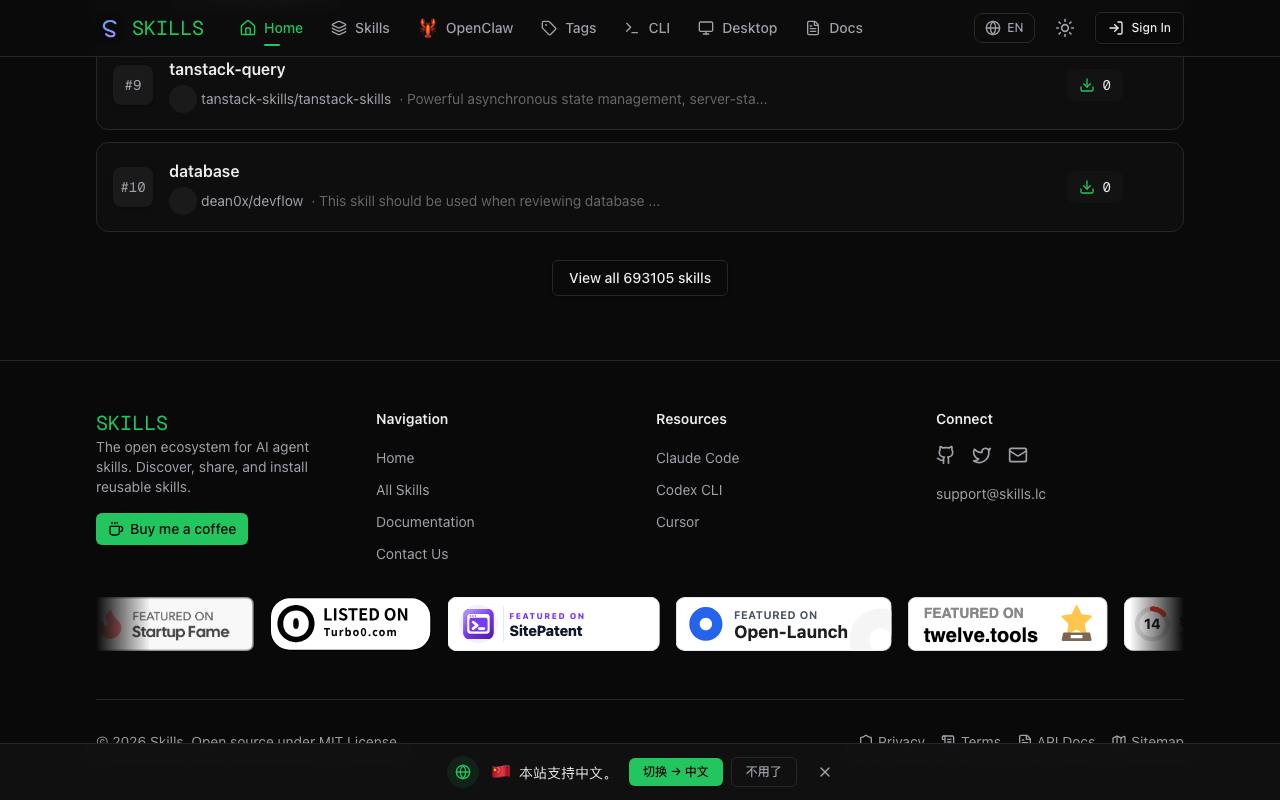Image resolution: width=1280 pixels, height=800 pixels.
Task: Open the Home tab
Action: point(271,28)
